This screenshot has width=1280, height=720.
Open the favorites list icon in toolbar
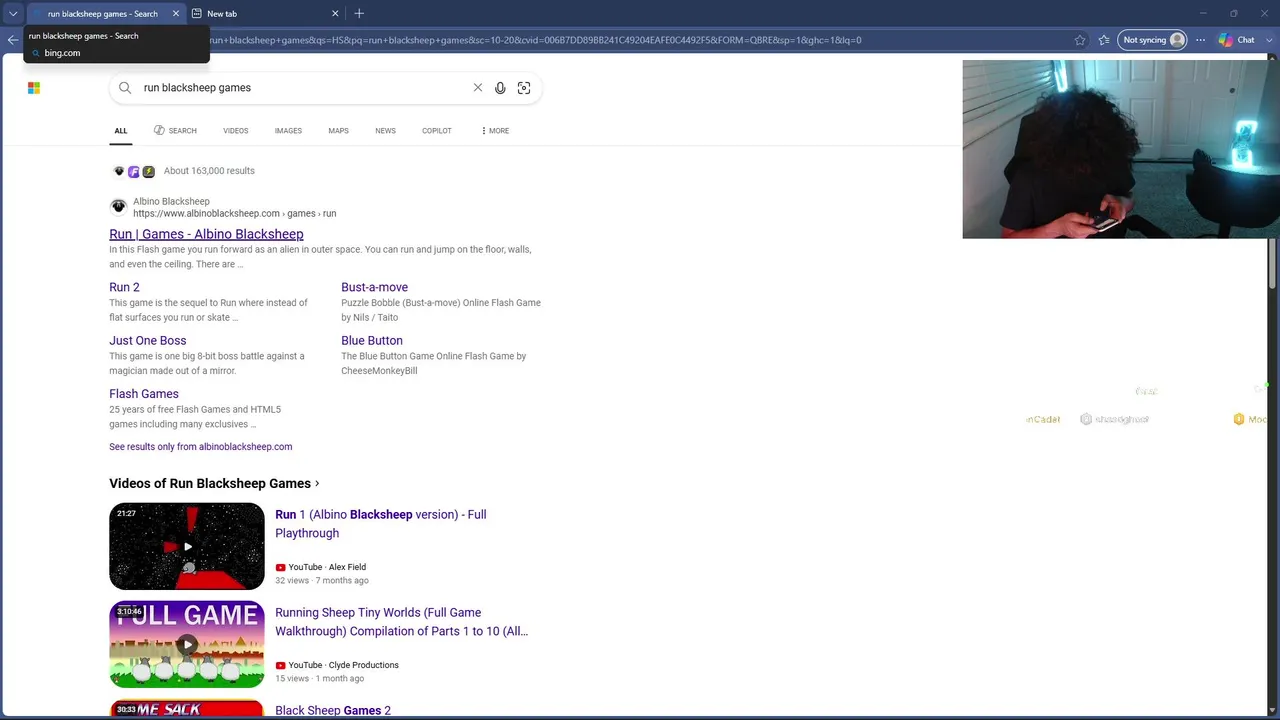(1104, 40)
